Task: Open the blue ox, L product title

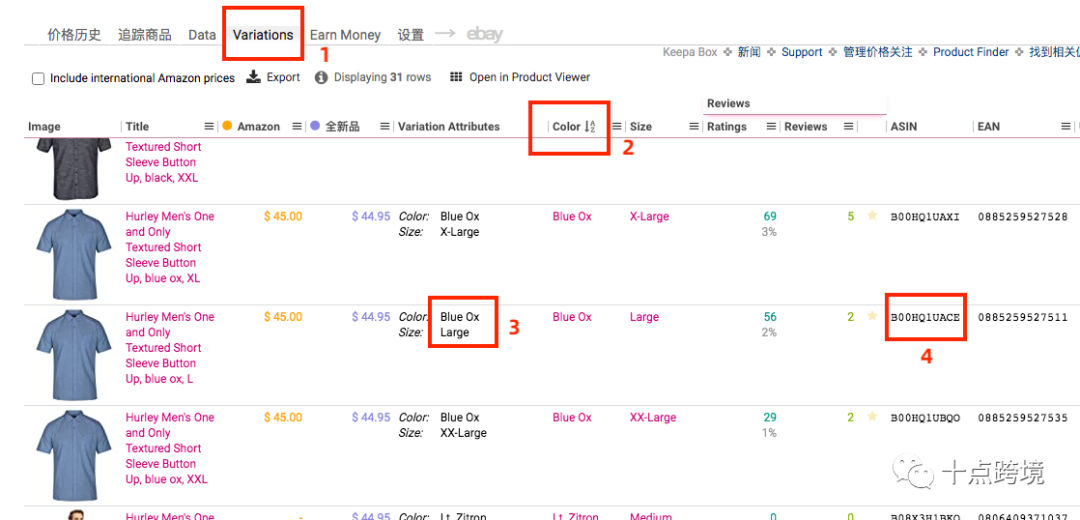Action: tap(169, 348)
